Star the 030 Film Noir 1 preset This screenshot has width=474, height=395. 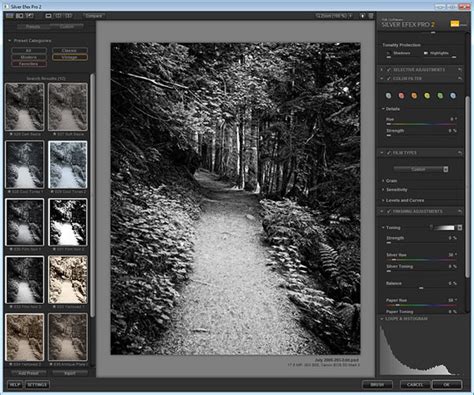pyautogui.click(x=11, y=249)
